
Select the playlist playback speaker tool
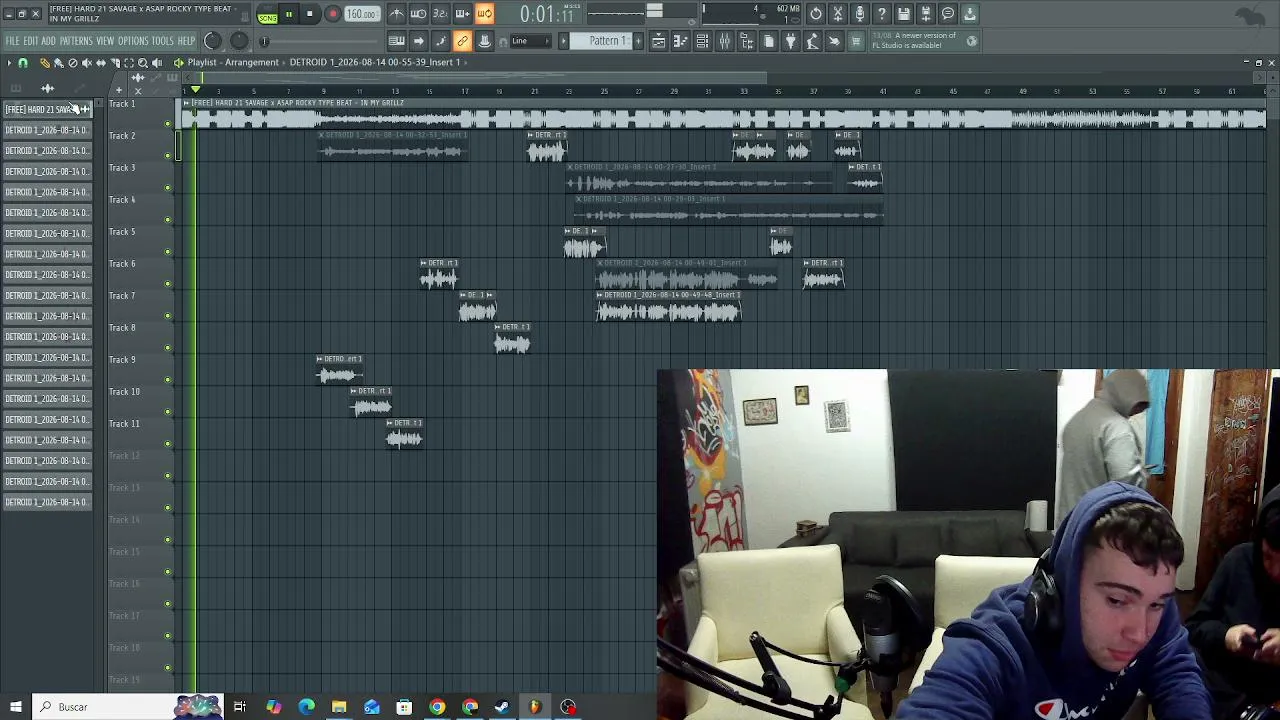[x=156, y=63]
